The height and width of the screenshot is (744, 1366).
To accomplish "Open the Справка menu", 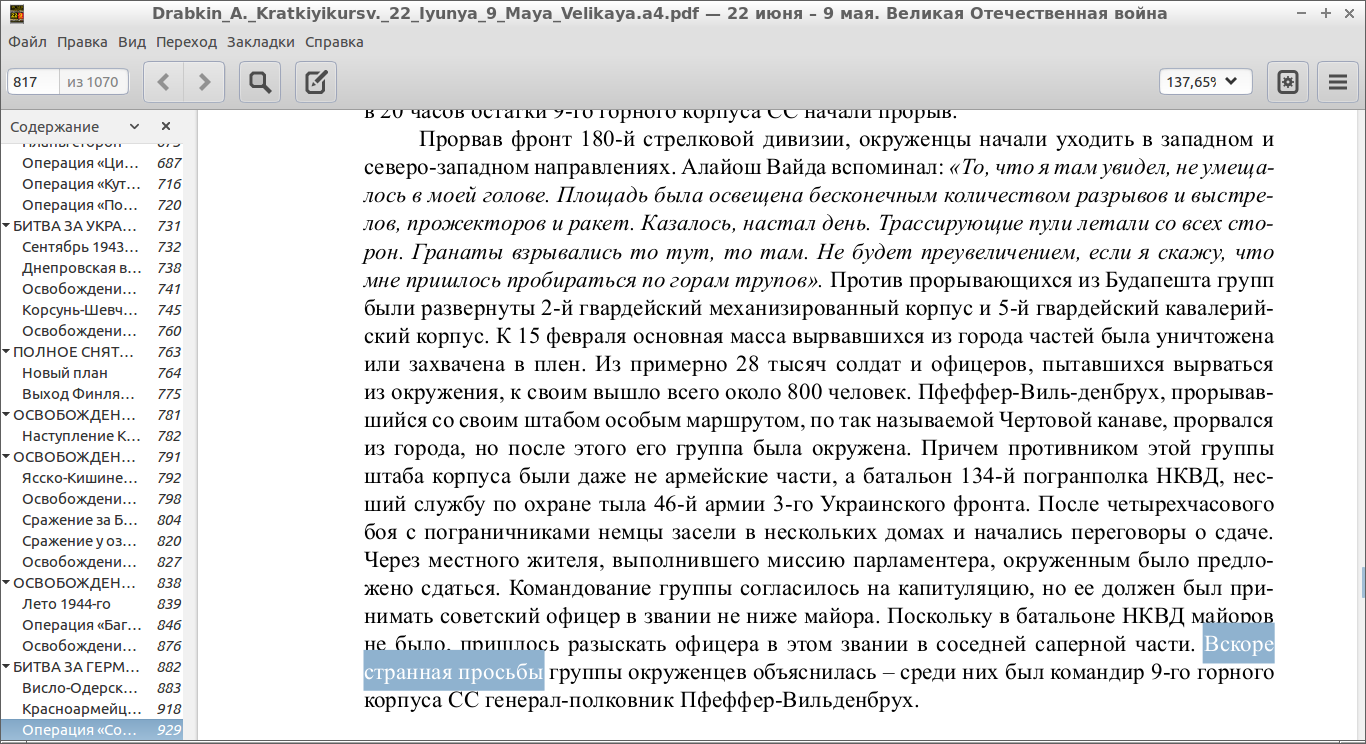I will click(x=334, y=42).
